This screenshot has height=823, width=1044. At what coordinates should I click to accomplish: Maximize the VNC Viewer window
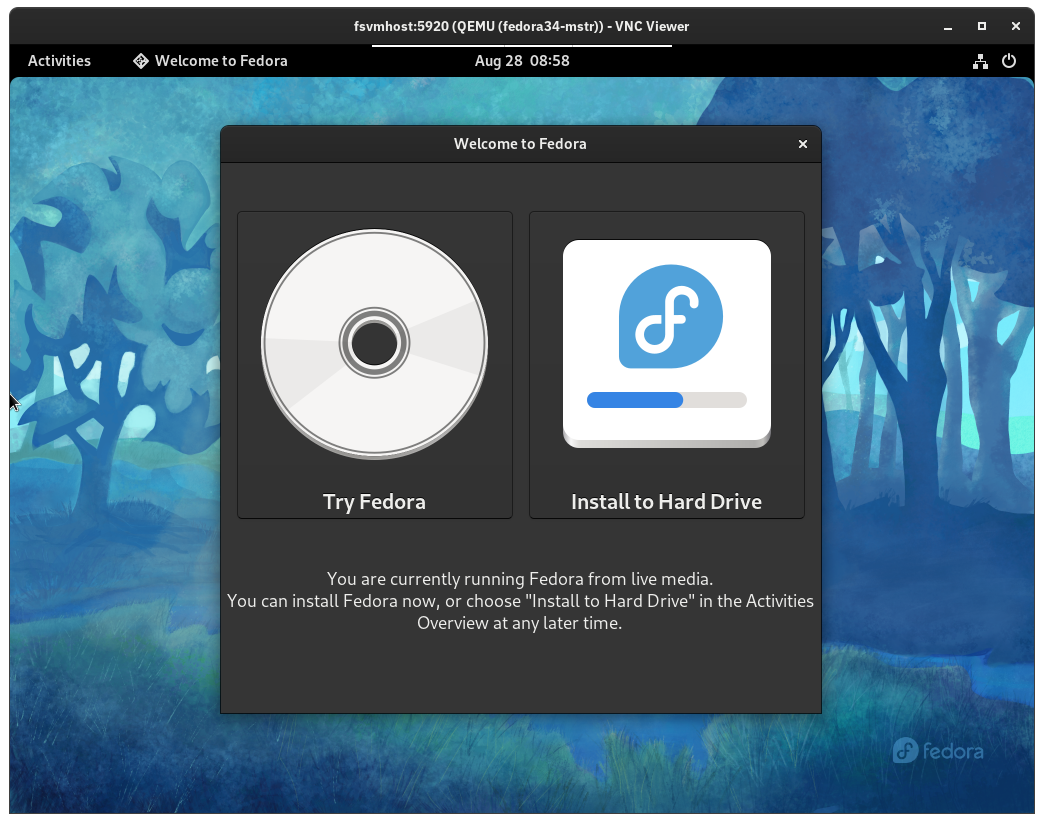pyautogui.click(x=981, y=26)
